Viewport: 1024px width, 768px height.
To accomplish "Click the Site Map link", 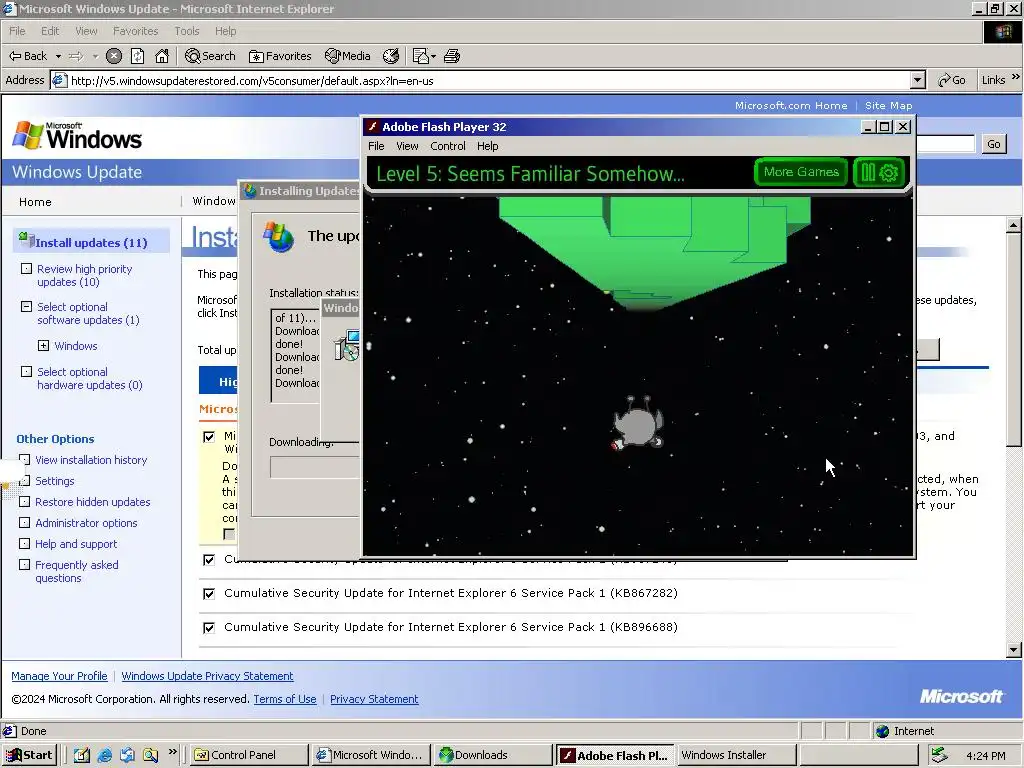I will point(888,105).
